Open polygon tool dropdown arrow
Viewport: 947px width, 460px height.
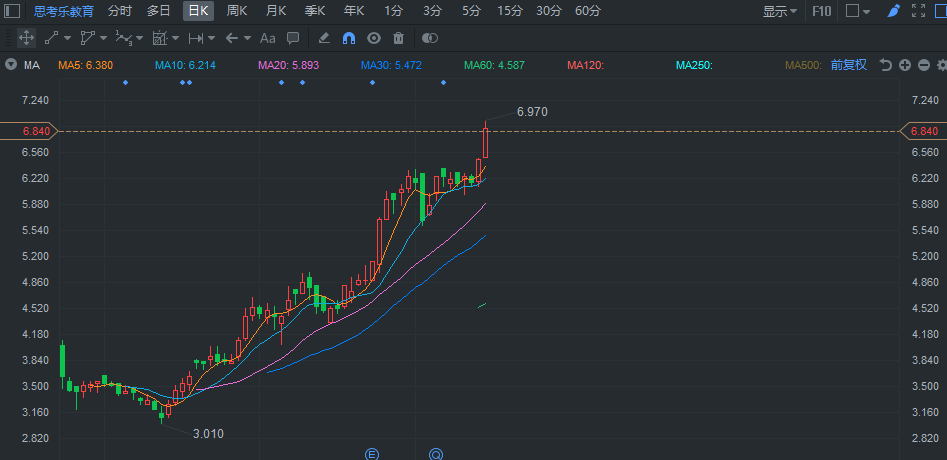[x=103, y=39]
